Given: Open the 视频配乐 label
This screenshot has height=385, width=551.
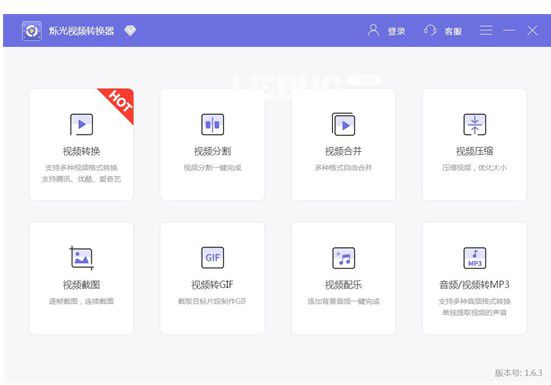Looking at the screenshot, I should (343, 285).
